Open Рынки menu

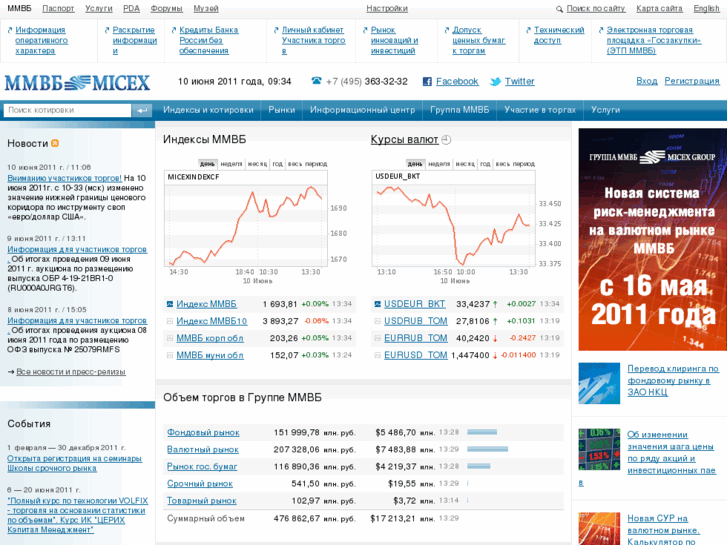281,110
